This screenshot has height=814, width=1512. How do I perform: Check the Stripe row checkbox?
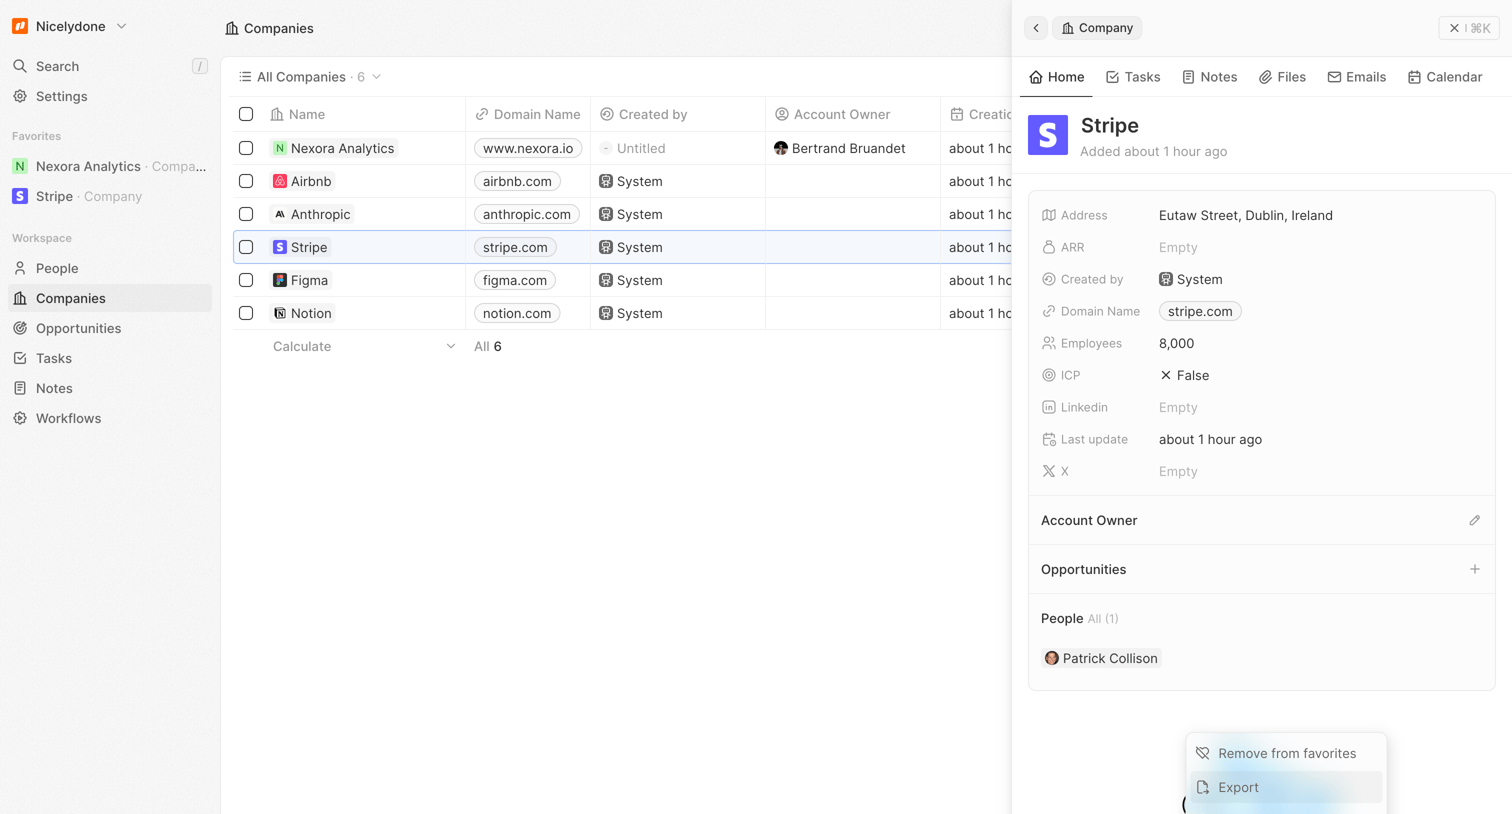coord(246,247)
